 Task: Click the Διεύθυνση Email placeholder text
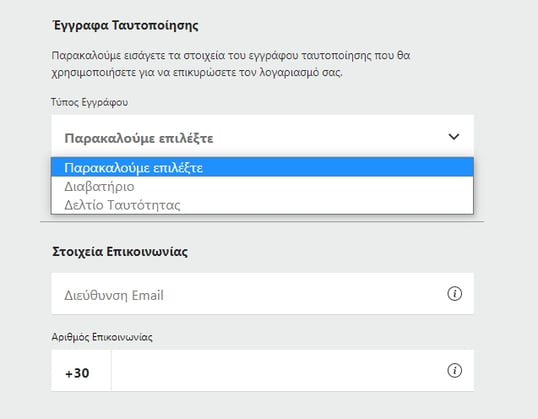(x=114, y=295)
